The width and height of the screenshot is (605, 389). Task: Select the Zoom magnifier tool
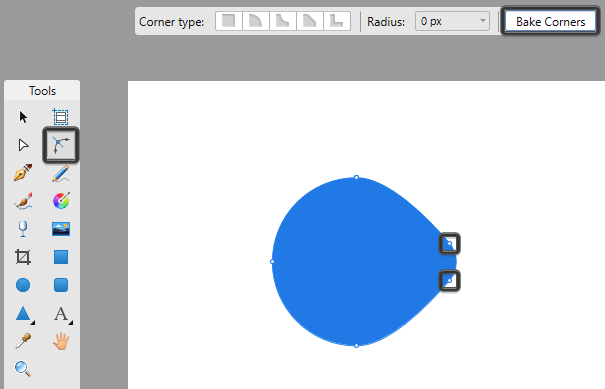tap(23, 369)
